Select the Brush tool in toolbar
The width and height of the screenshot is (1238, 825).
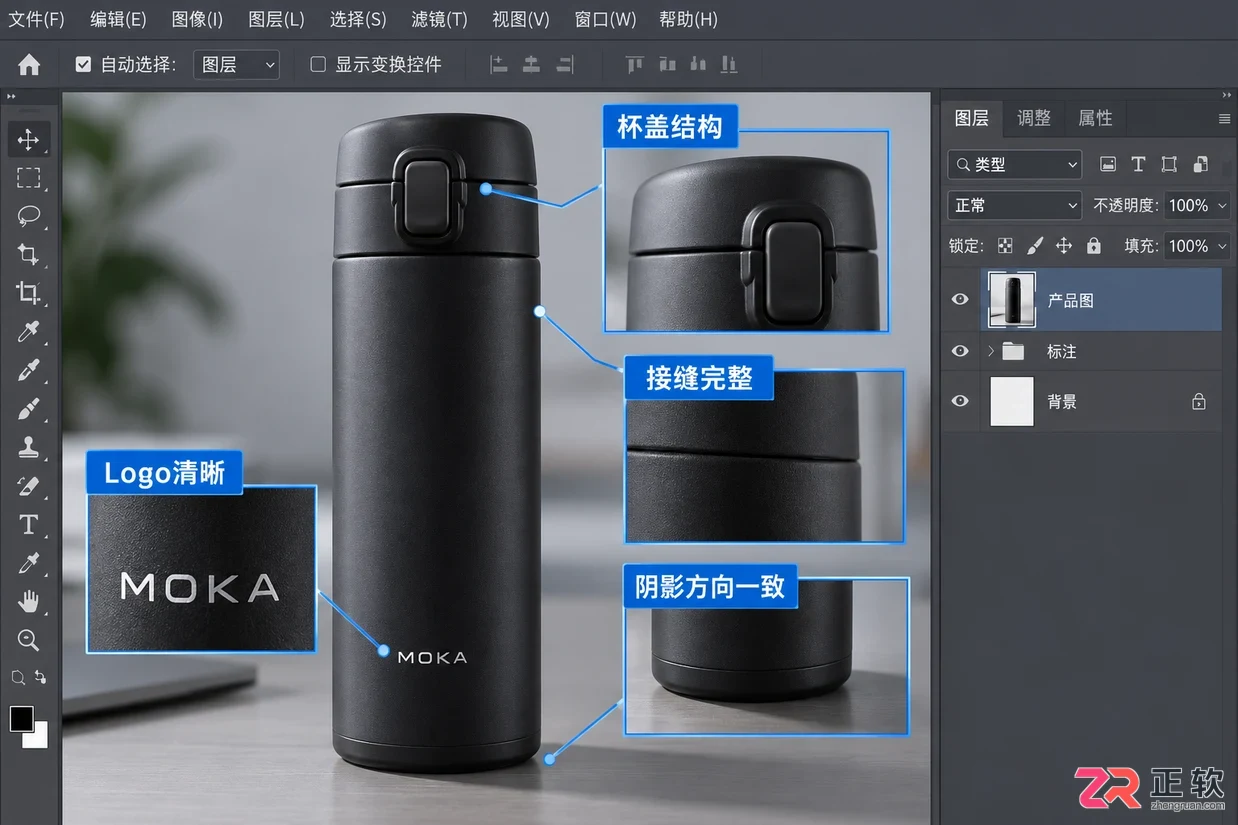click(28, 408)
